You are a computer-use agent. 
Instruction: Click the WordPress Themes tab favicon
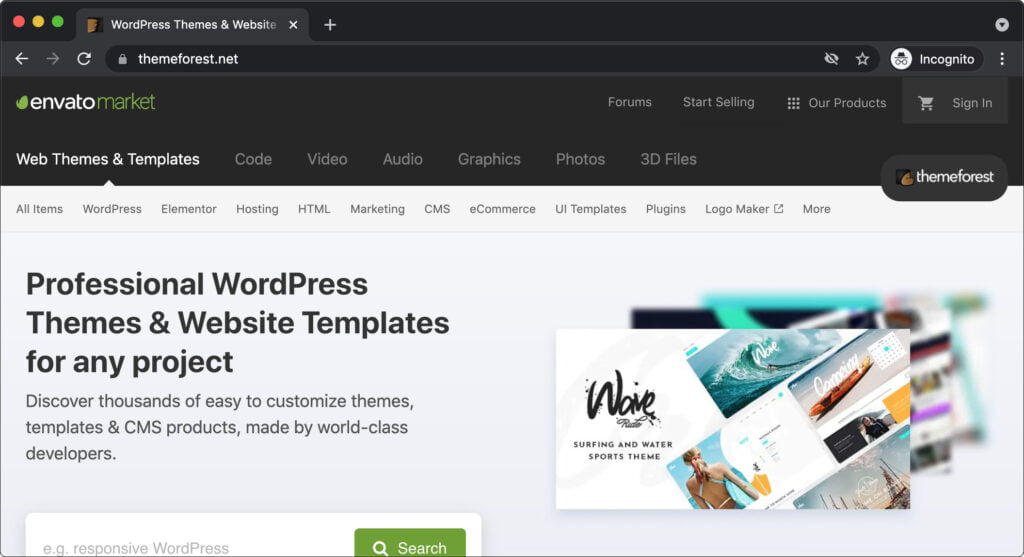pos(94,25)
